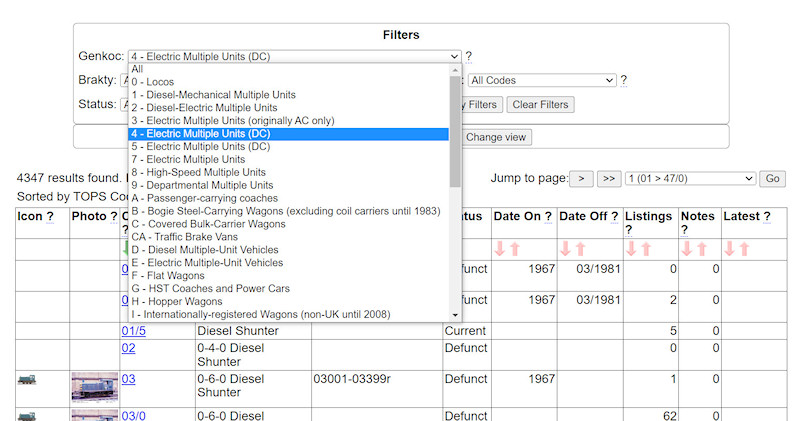800x421 pixels.
Task: Click the up sort arrow under Date On
Action: pyautogui.click(x=515, y=249)
